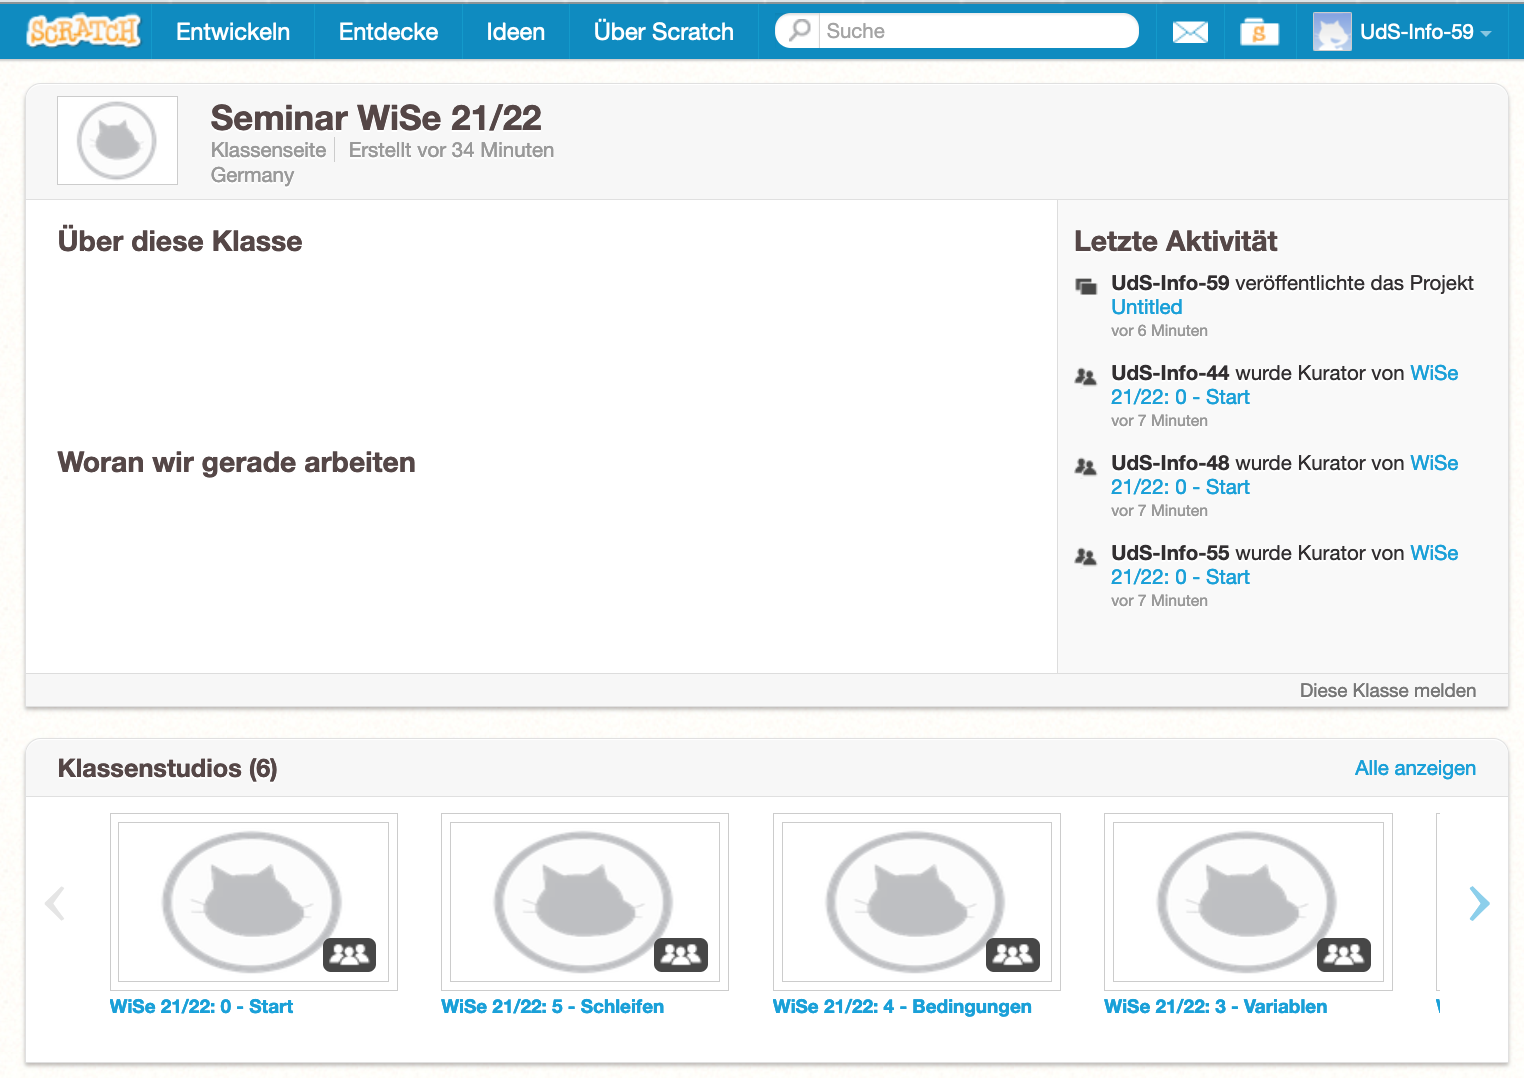Click the Über diese Klasse heading
This screenshot has width=1524, height=1078.
(x=180, y=241)
